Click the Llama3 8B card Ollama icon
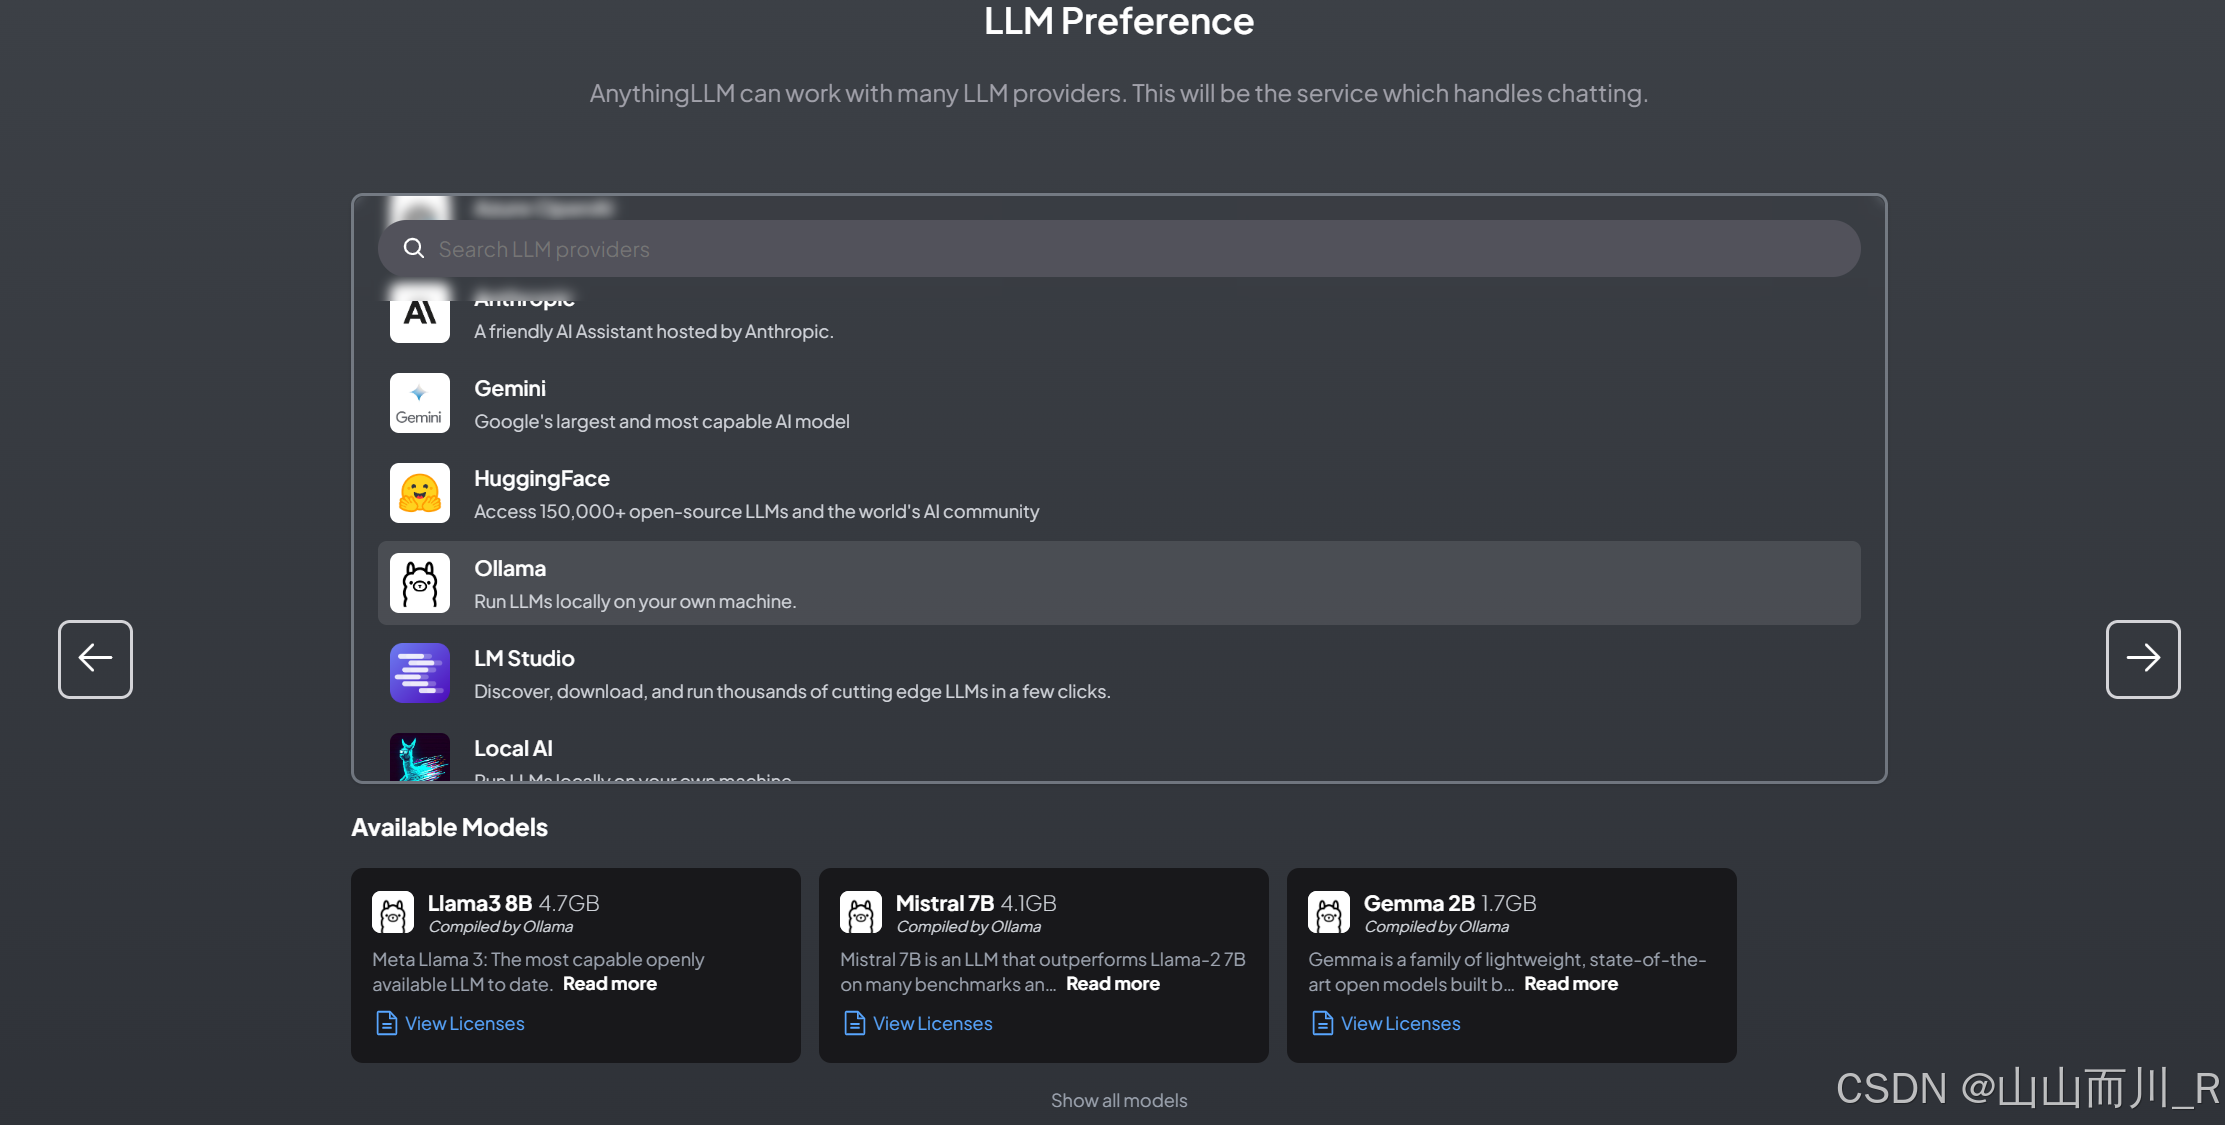The image size is (2225, 1125). (x=393, y=913)
